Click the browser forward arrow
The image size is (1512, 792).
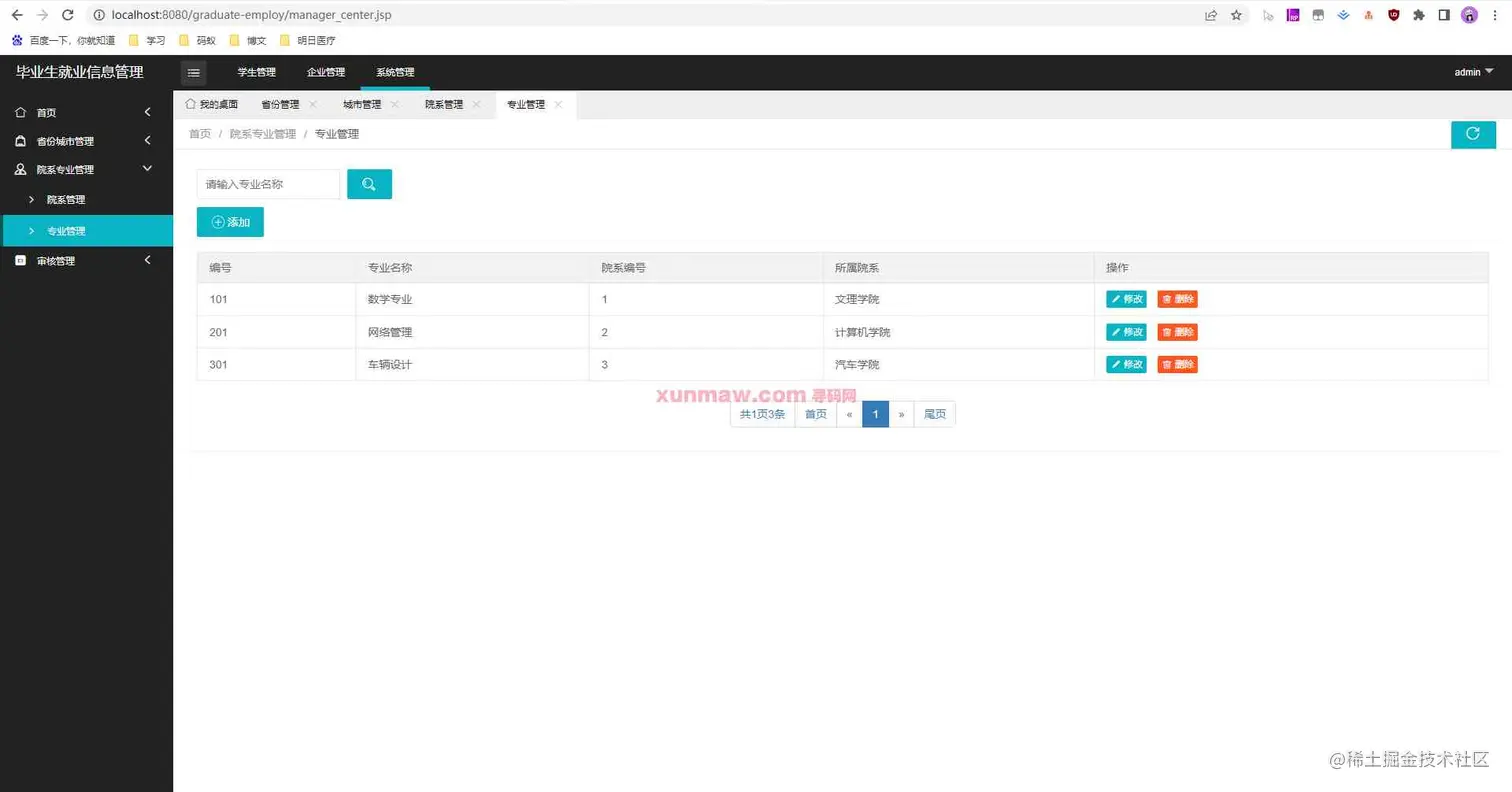tap(42, 15)
